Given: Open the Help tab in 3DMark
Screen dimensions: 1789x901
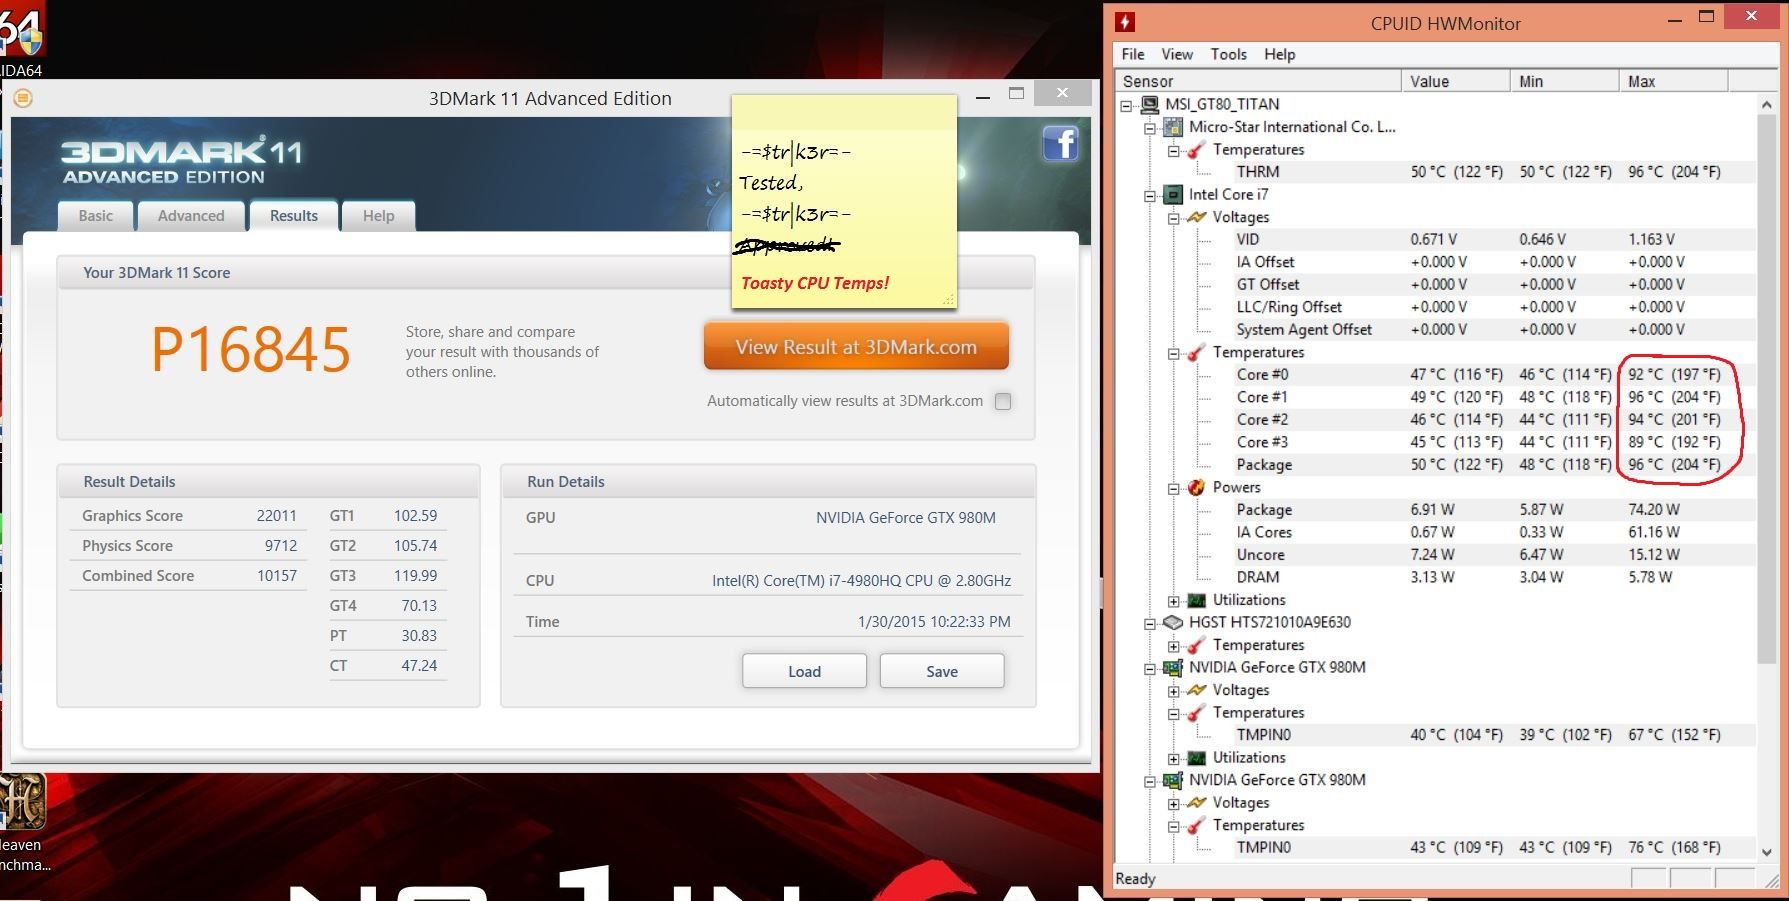Looking at the screenshot, I should [378, 215].
